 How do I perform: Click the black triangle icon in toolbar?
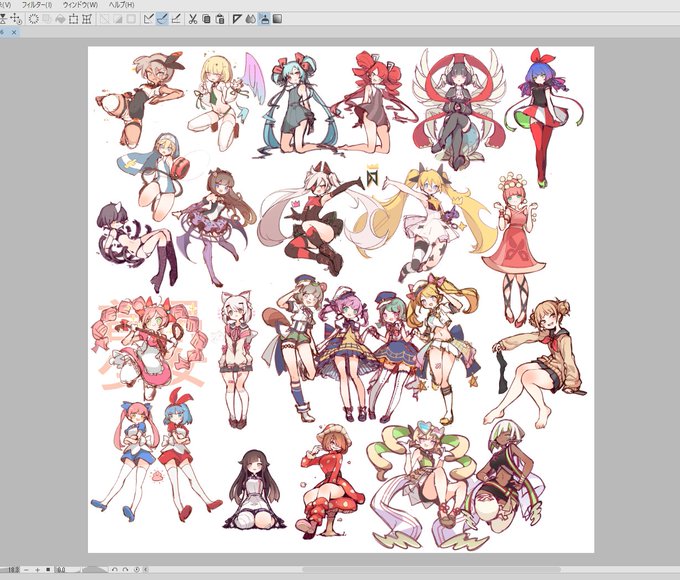237,19
